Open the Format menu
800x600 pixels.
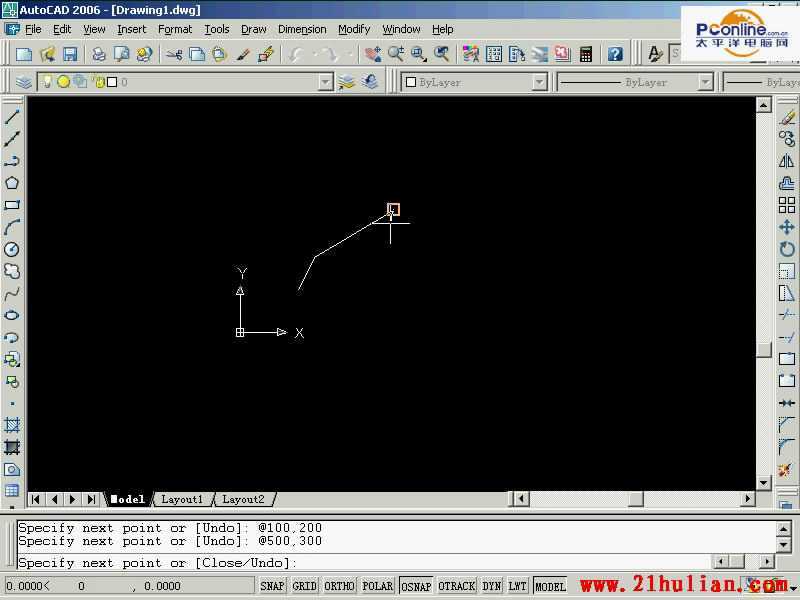click(175, 30)
